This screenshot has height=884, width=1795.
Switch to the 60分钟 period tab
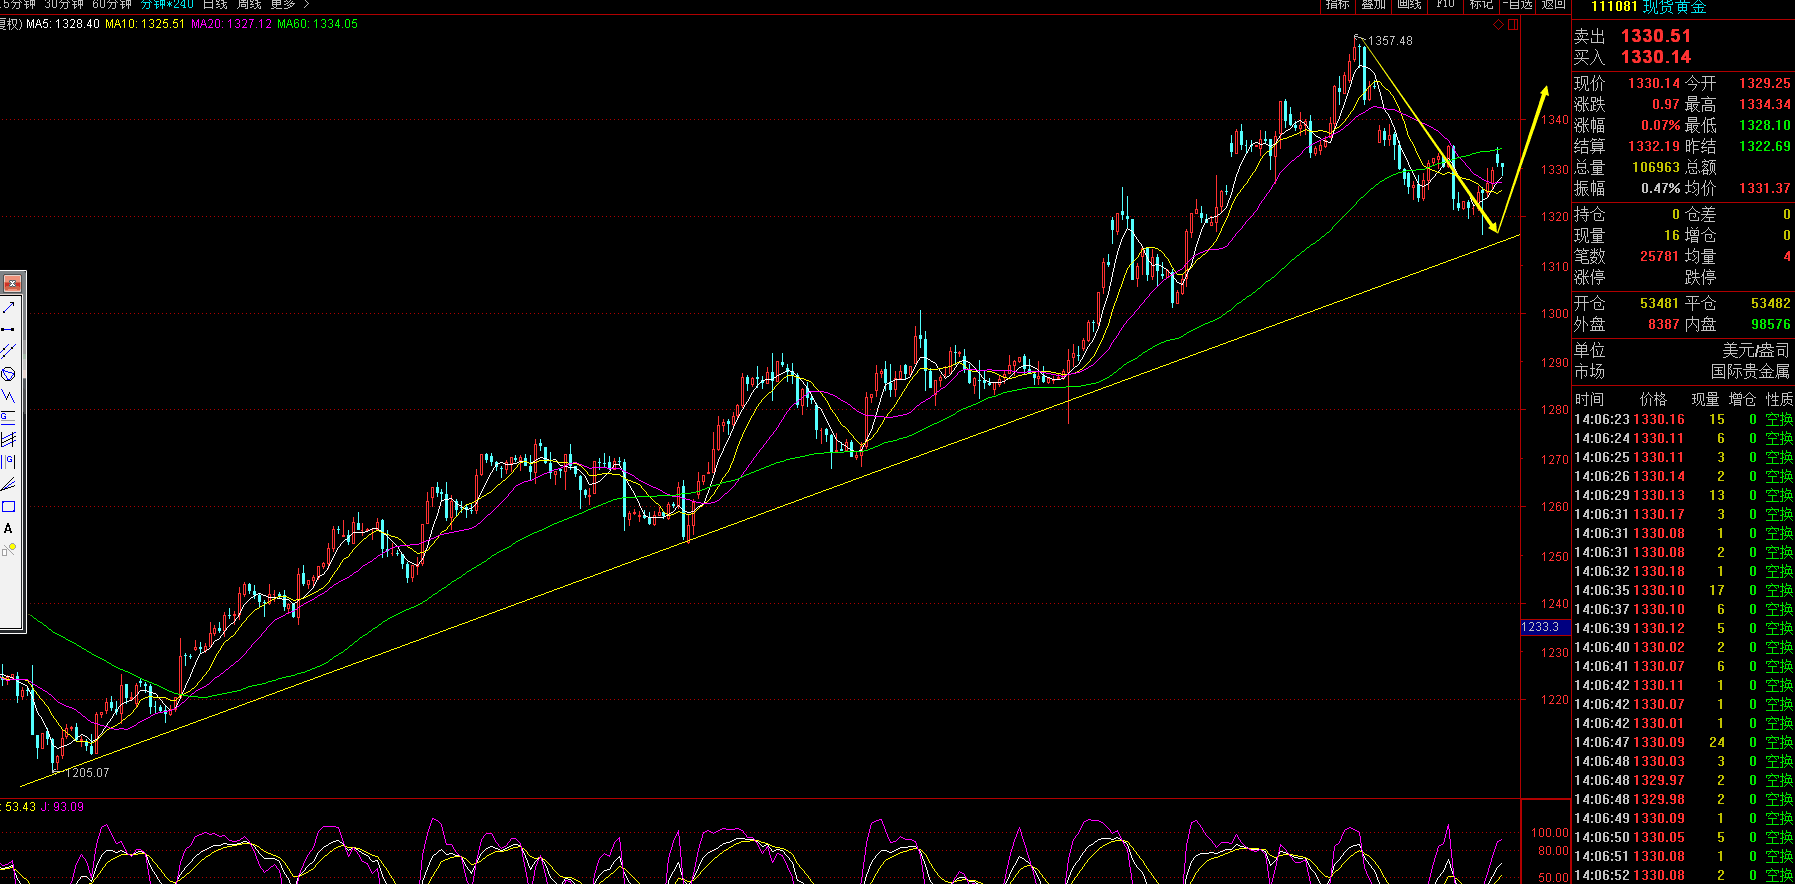tap(112, 5)
